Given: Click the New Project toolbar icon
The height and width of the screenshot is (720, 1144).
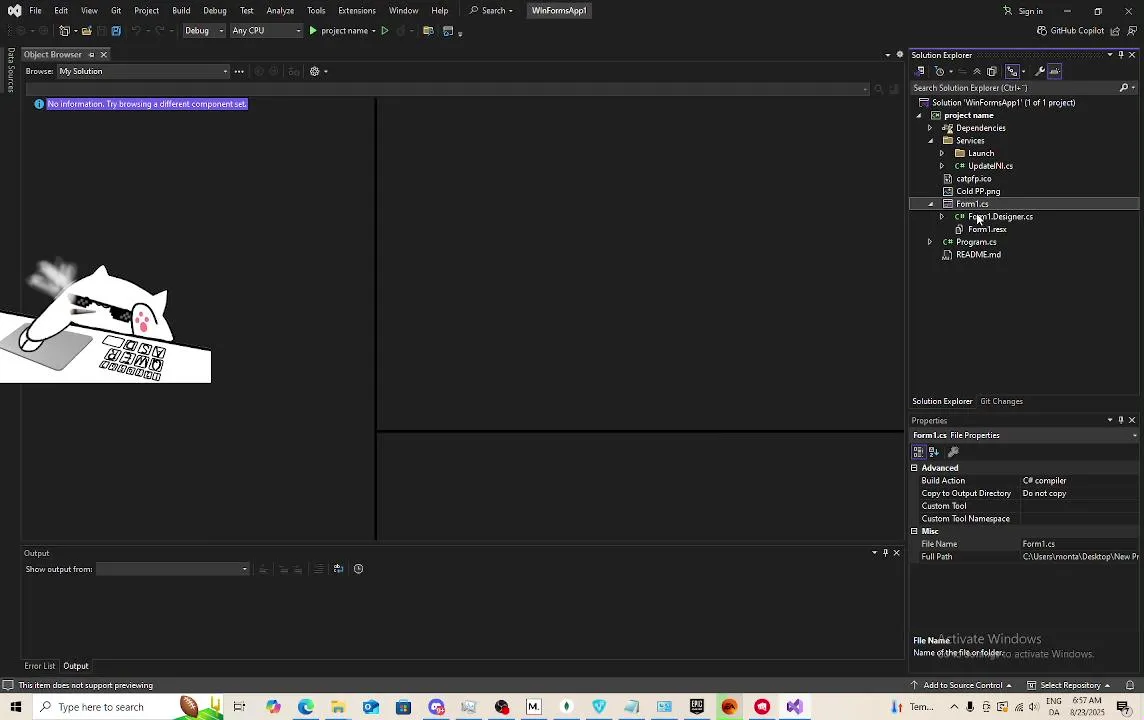Looking at the screenshot, I should point(64,31).
